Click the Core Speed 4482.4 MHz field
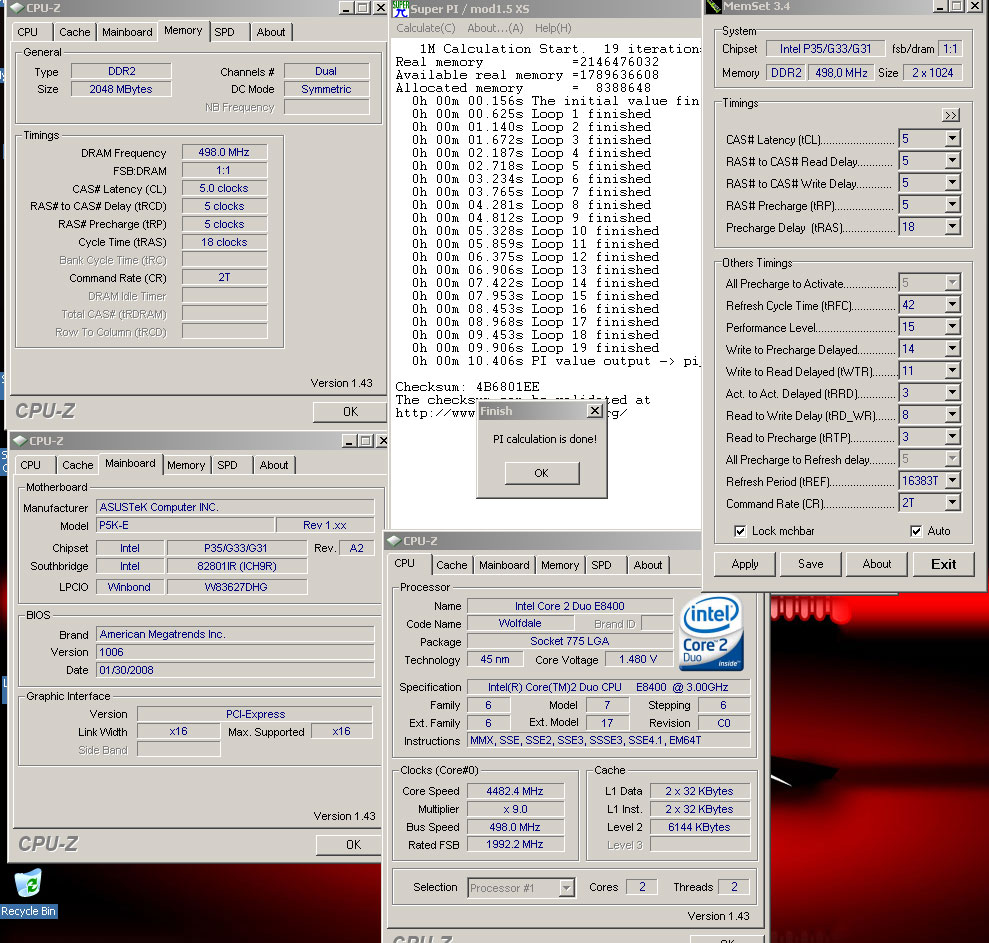Image resolution: width=989 pixels, height=943 pixels. [515, 791]
